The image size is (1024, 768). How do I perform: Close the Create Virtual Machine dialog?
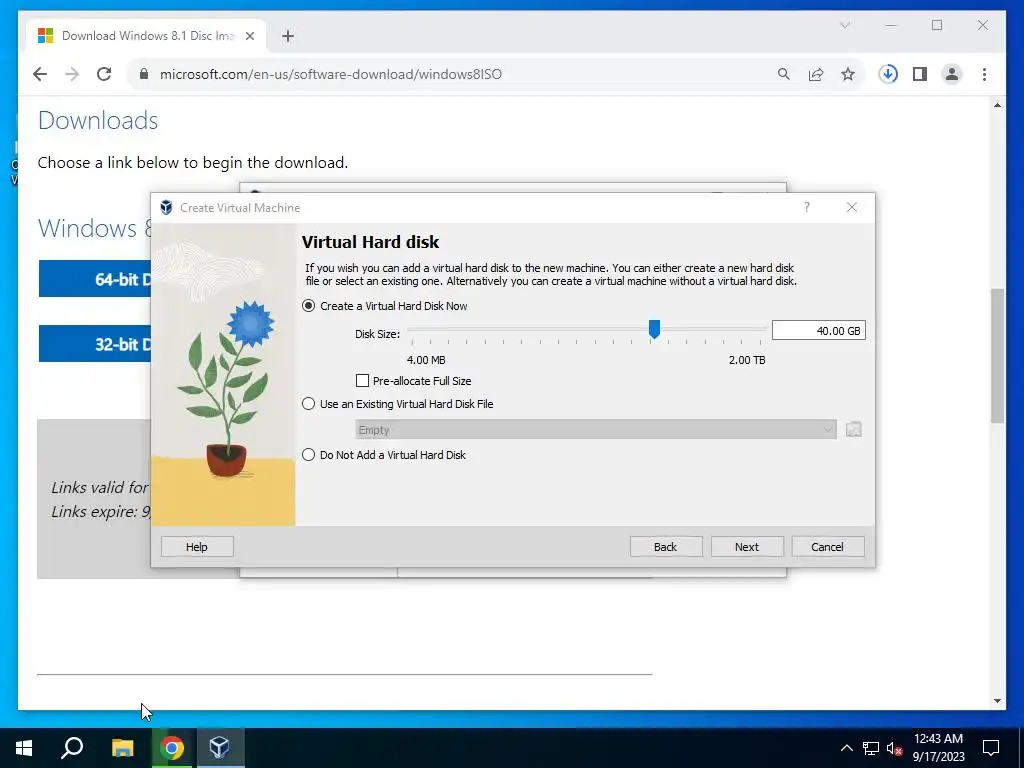coord(852,207)
